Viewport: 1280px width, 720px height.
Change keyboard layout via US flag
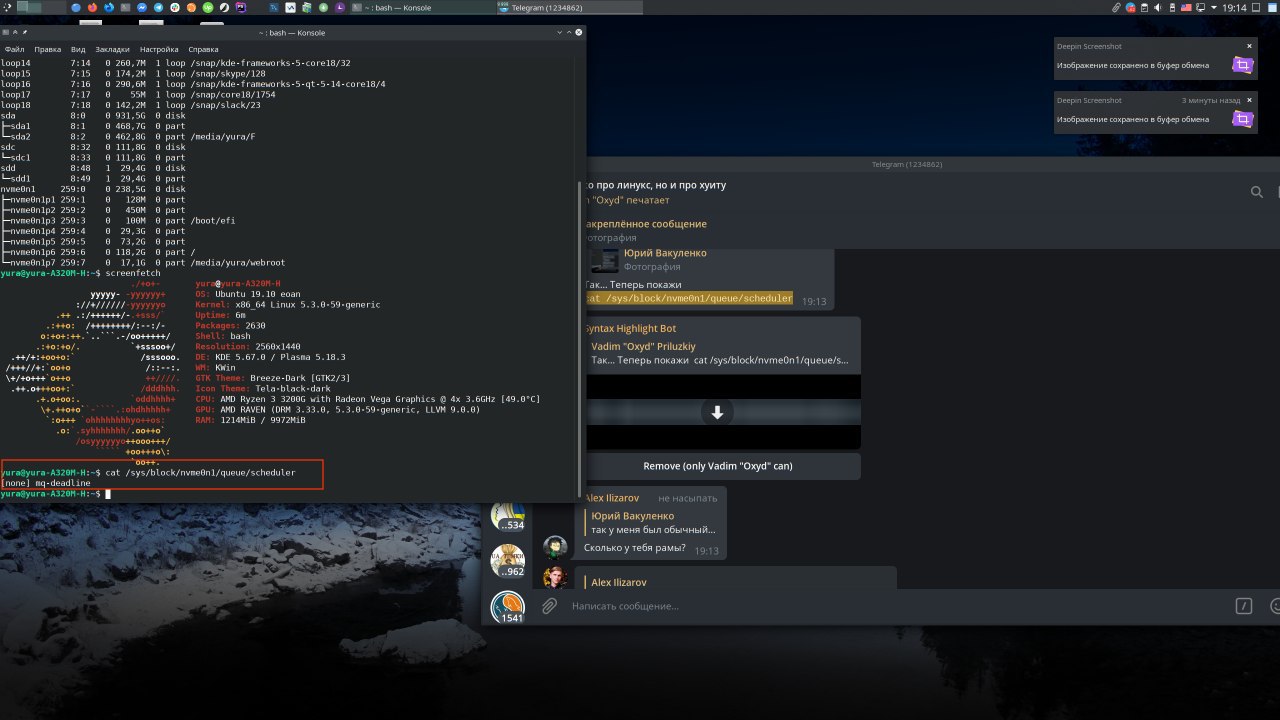coord(1186,7)
